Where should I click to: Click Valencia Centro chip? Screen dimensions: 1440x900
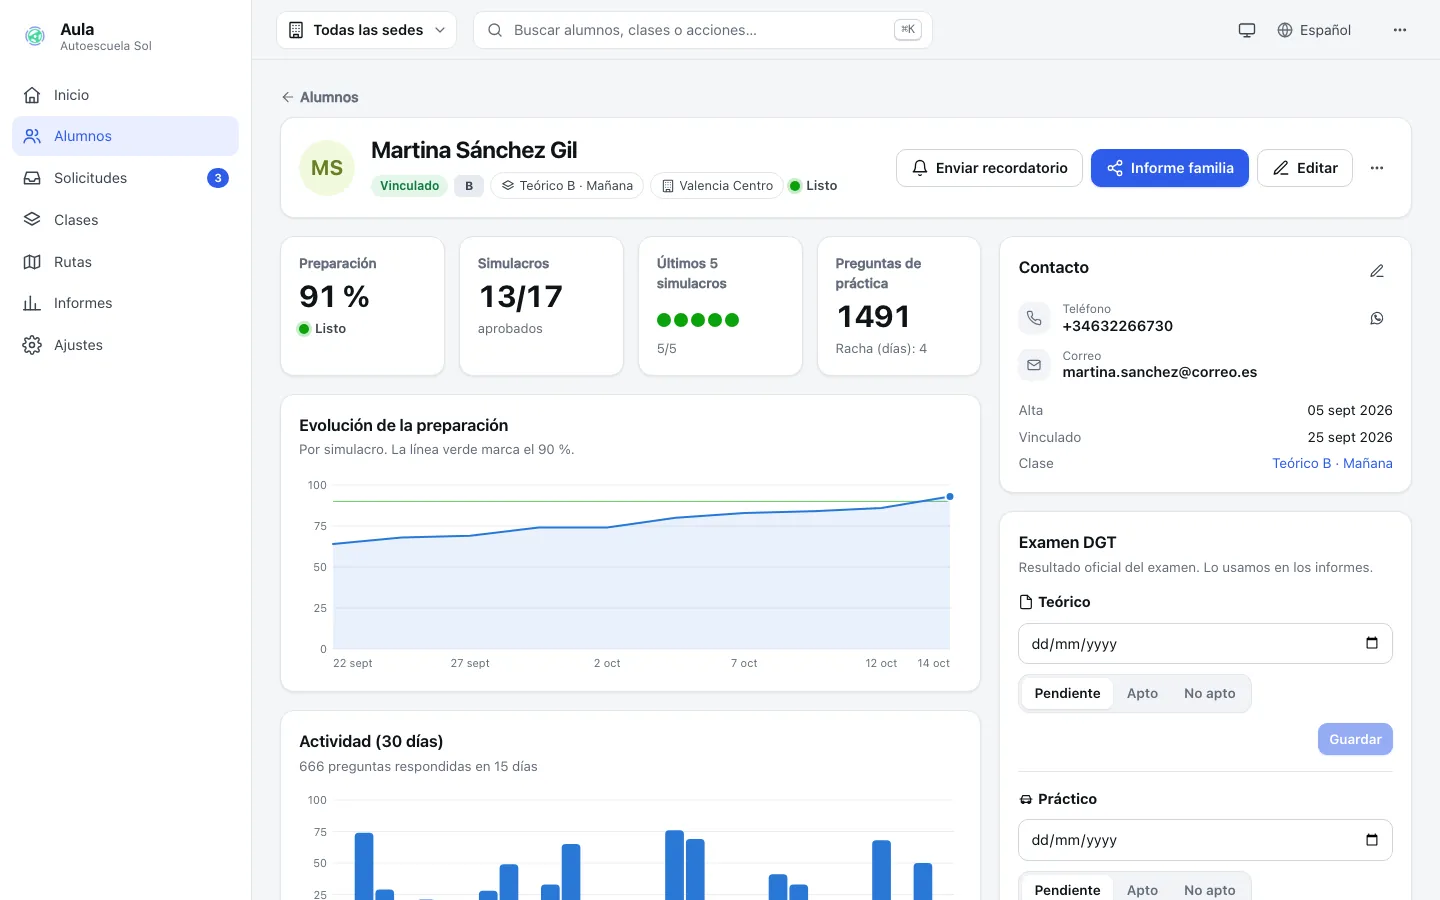point(717,186)
